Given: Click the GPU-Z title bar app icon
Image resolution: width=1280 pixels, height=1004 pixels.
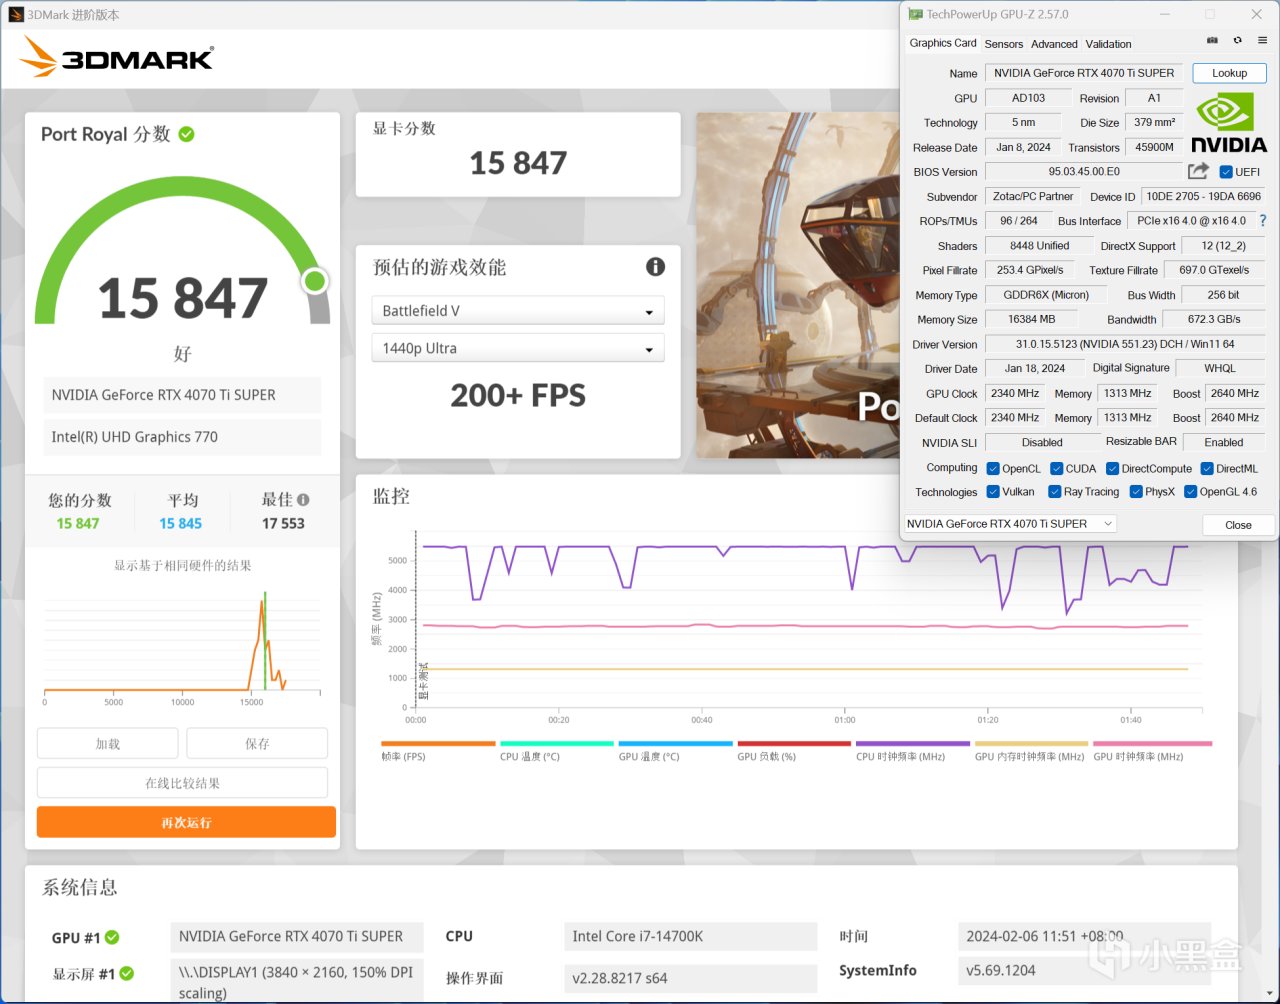Looking at the screenshot, I should click(x=915, y=14).
